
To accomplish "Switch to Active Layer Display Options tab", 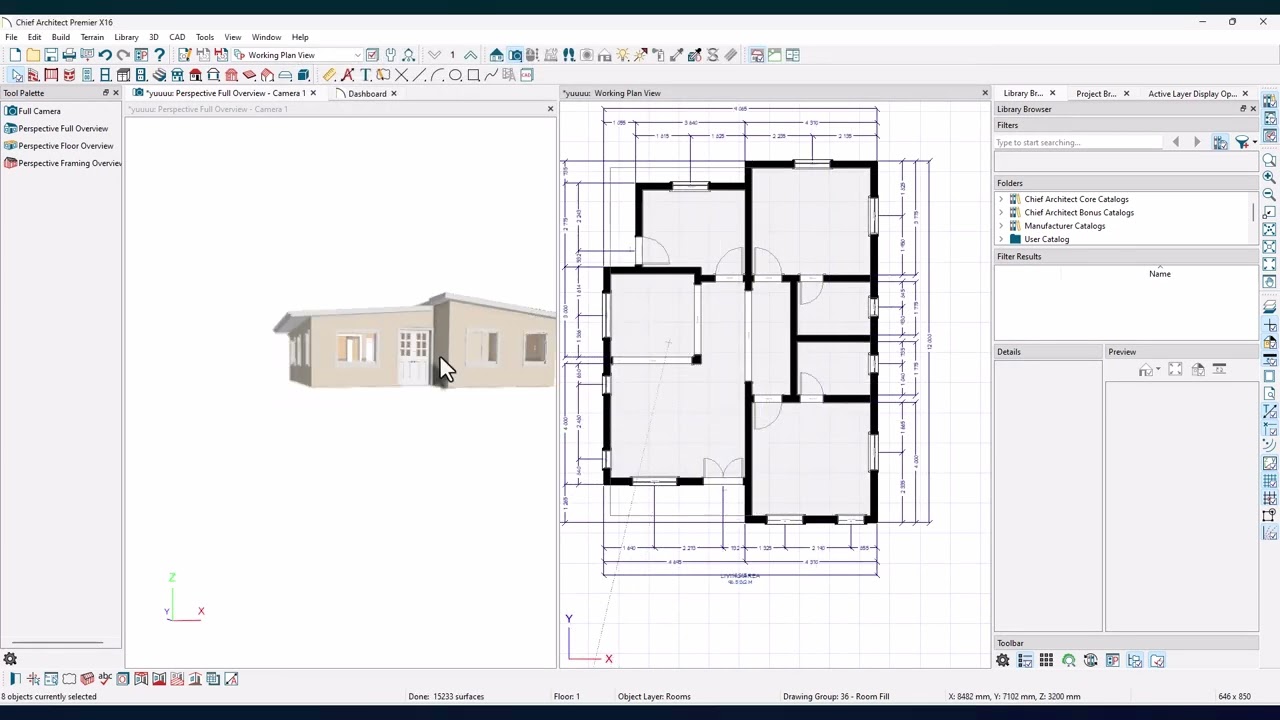I will click(x=1192, y=93).
